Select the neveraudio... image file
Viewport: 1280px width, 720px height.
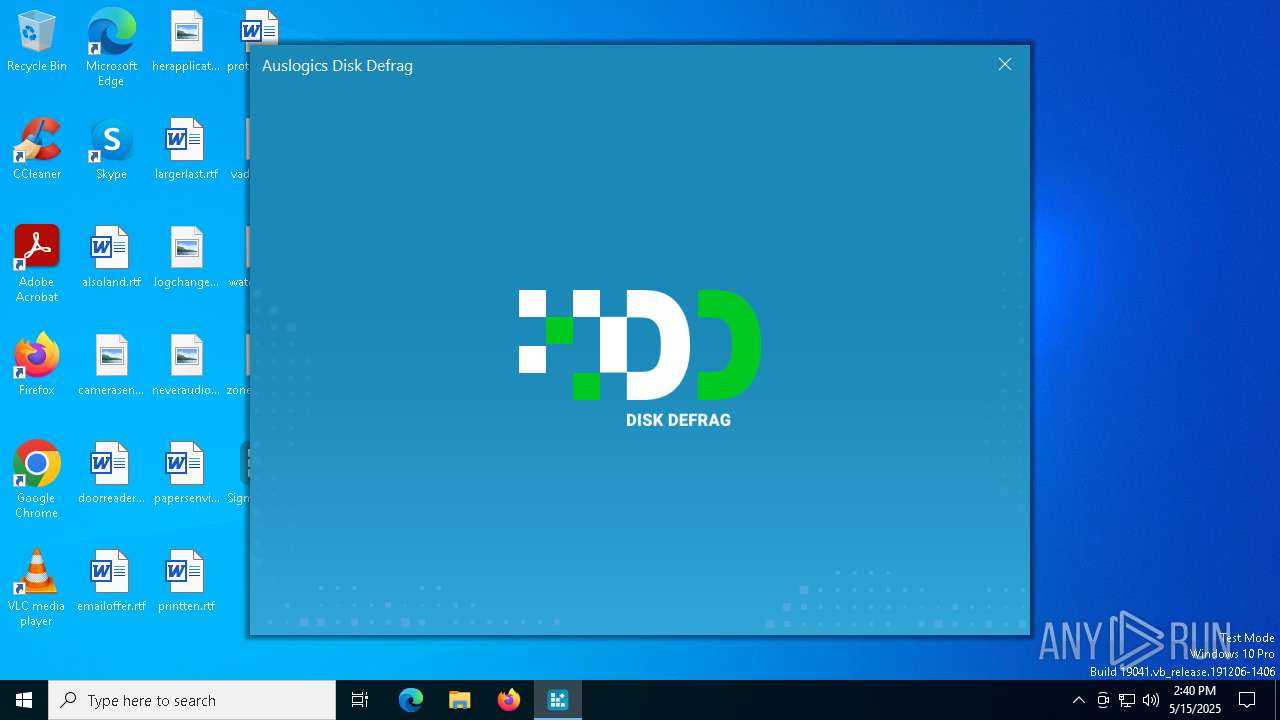(186, 365)
